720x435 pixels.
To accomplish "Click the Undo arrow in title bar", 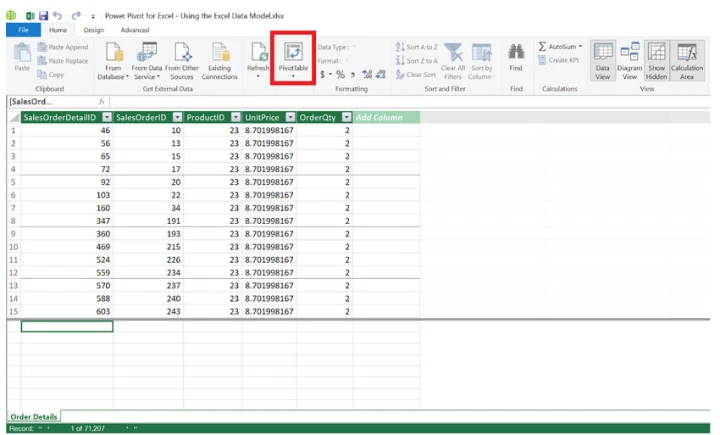I will [x=57, y=16].
